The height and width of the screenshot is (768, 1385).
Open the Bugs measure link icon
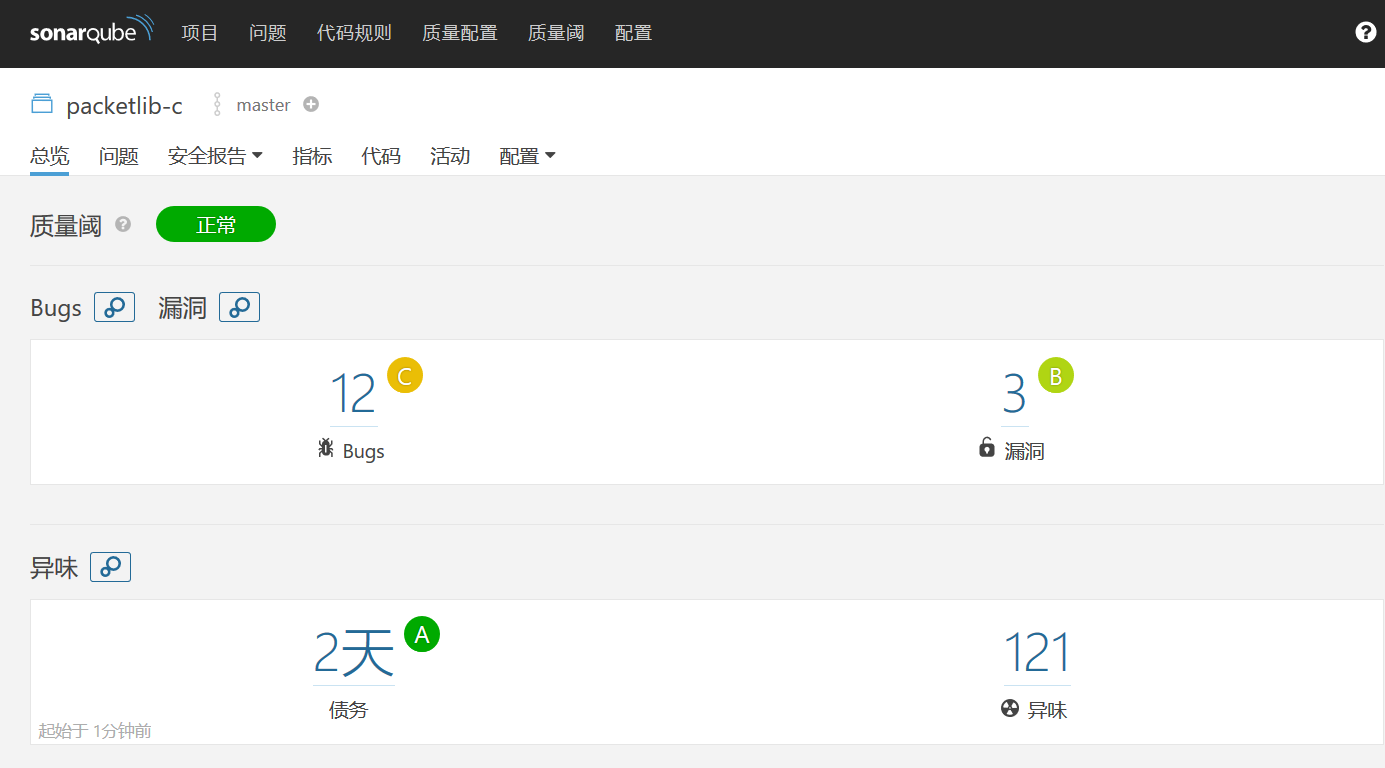pyautogui.click(x=114, y=308)
